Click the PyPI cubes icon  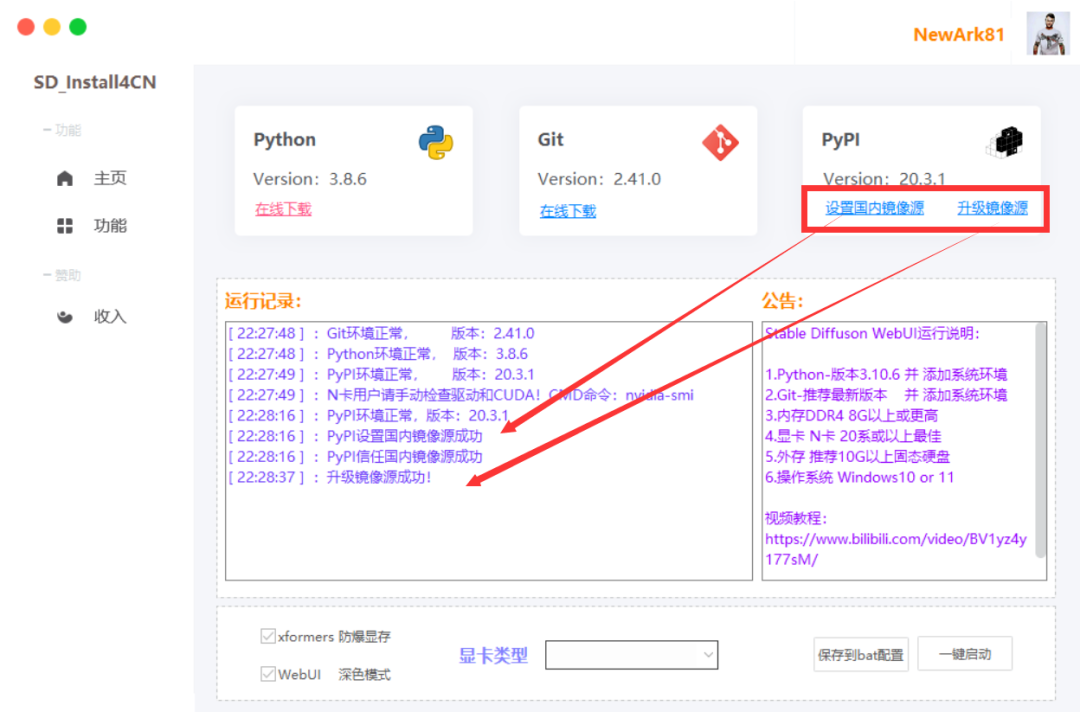click(1004, 142)
